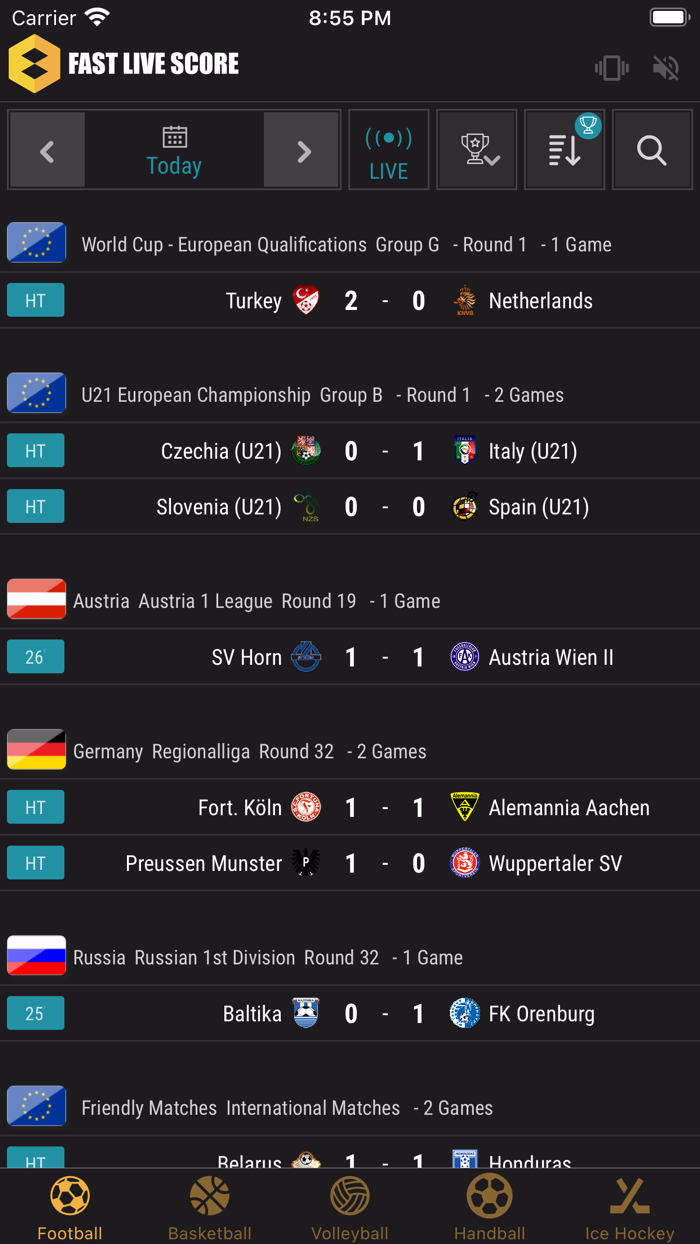Screen dimensions: 700x1244
Task: Select the Football tab
Action: coord(69,1205)
